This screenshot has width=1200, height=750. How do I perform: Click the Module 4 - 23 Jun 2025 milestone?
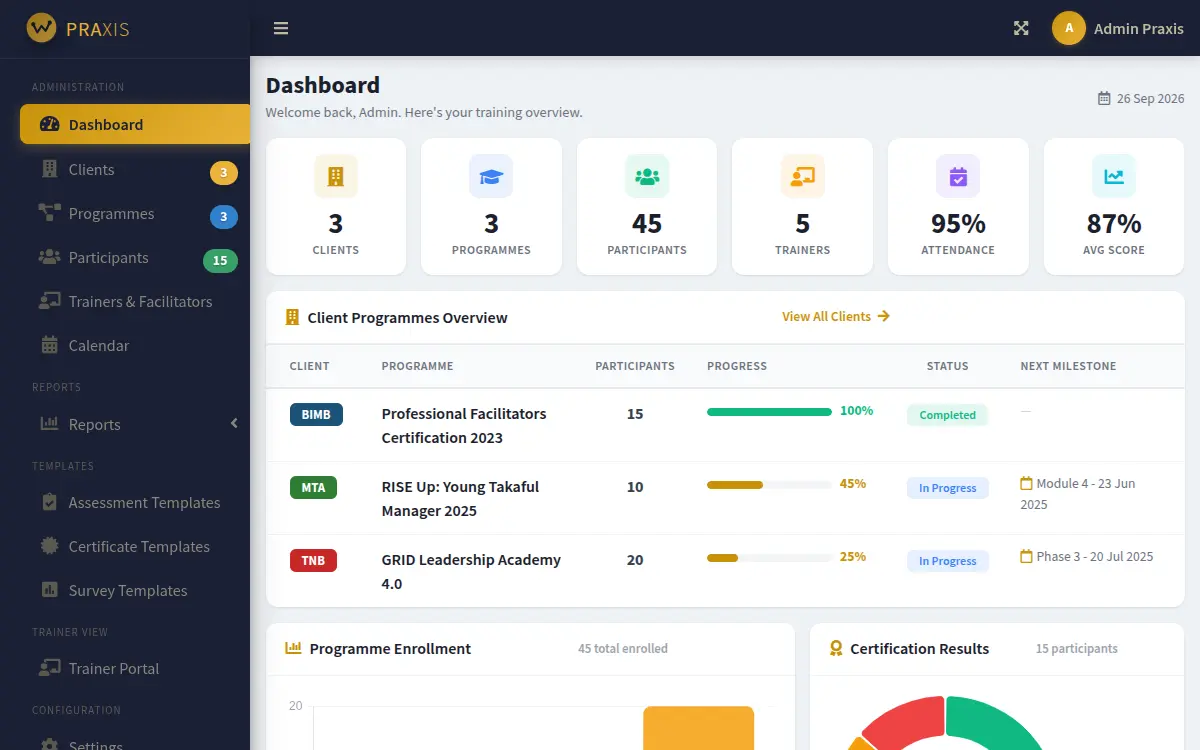(x=1078, y=494)
